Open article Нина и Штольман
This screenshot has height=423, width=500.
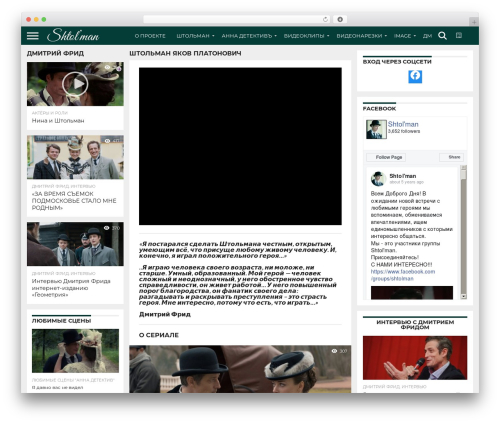pos(58,121)
